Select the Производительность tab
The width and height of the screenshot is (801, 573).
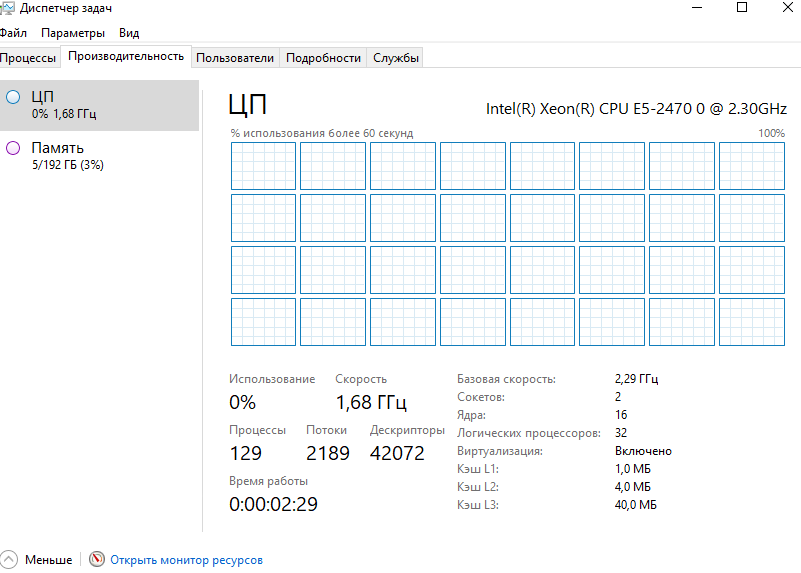pyautogui.click(x=126, y=56)
